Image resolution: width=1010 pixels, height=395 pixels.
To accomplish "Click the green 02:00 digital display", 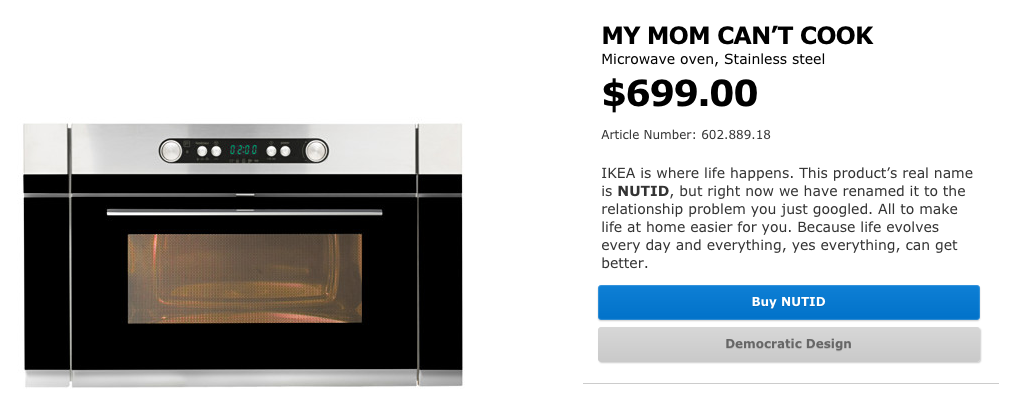I will tap(243, 150).
